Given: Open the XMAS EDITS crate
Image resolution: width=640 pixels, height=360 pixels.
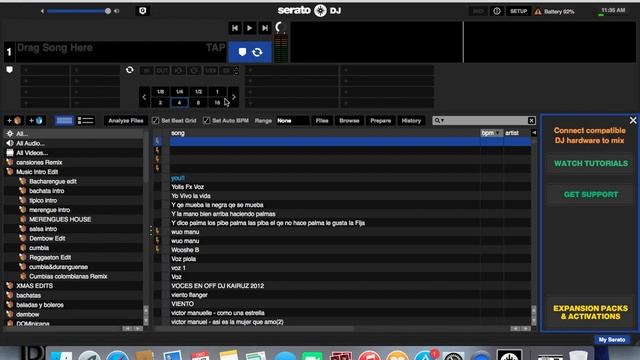Looking at the screenshot, I should point(34,286).
